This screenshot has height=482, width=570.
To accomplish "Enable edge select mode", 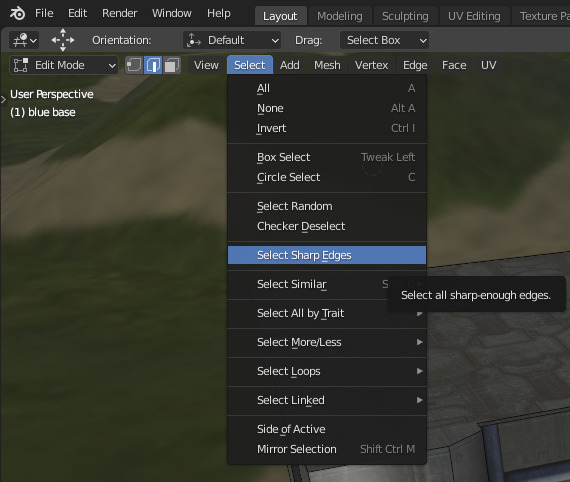I will tap(153, 65).
